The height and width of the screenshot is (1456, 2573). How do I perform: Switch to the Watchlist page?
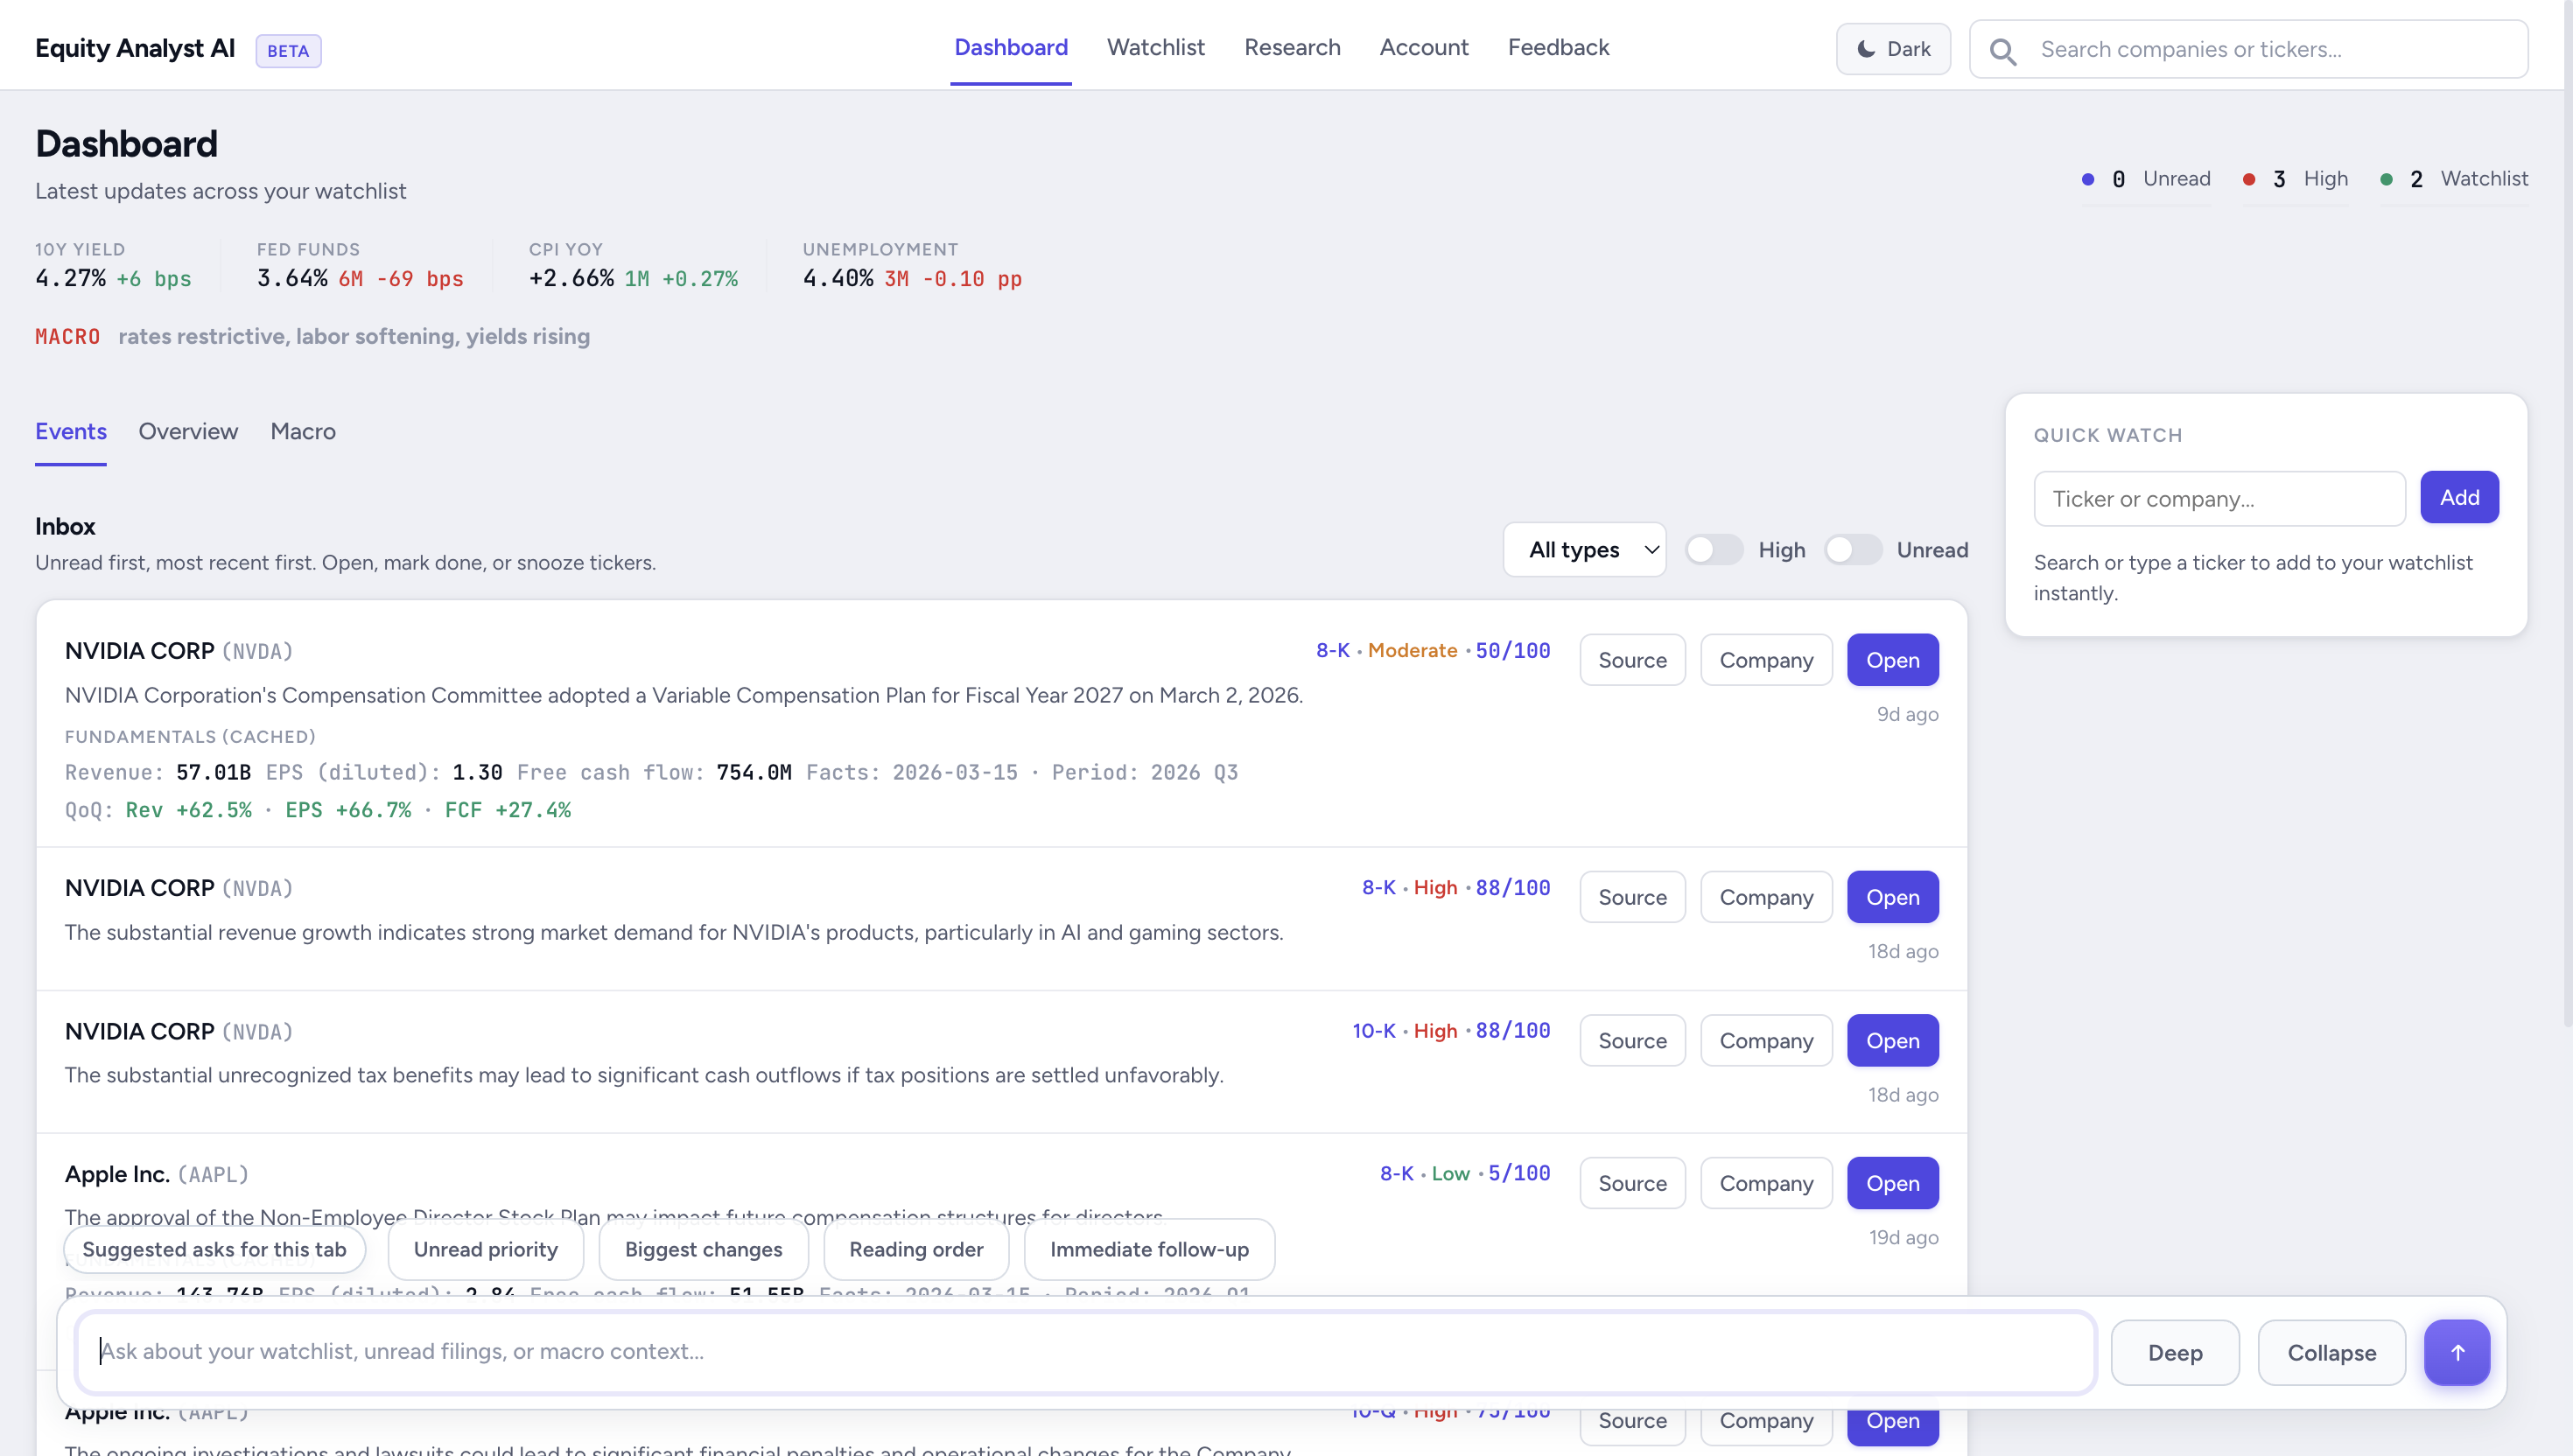tap(1155, 47)
